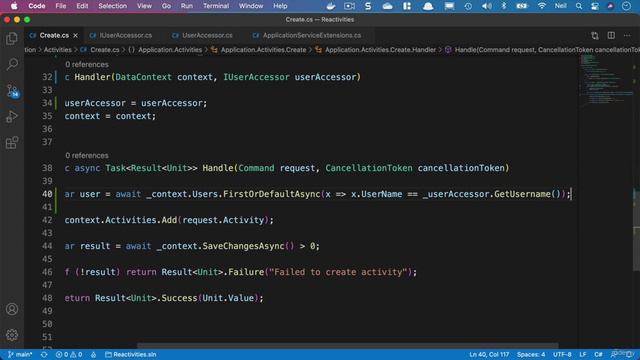Image resolution: width=640 pixels, height=360 pixels.
Task: Click the battery status menu bar icon
Action: click(522, 6)
